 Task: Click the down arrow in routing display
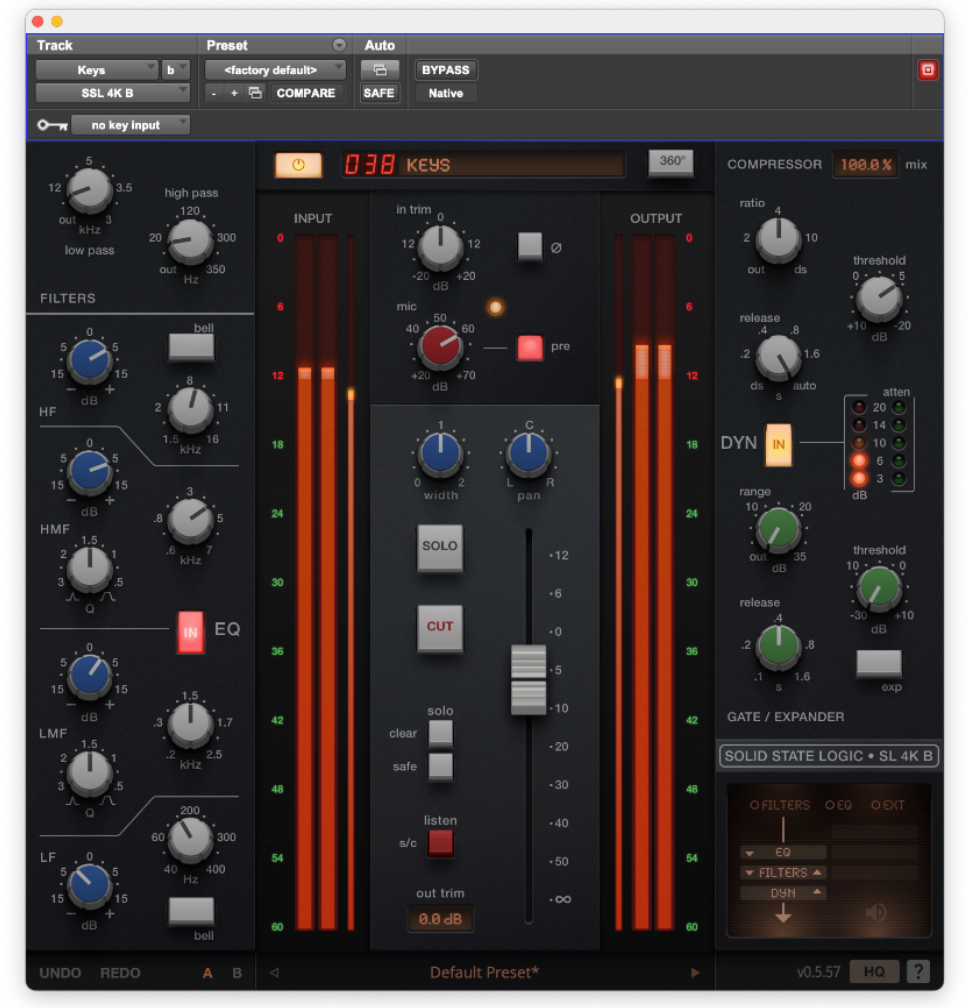click(783, 914)
